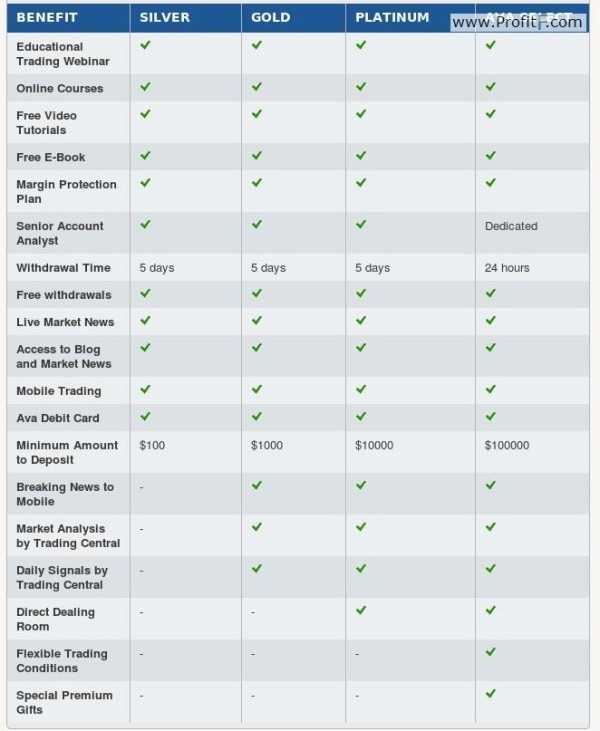Click Ava Select checkmark for Flexible Trading Conditions
Image resolution: width=600 pixels, height=731 pixels.
490,652
